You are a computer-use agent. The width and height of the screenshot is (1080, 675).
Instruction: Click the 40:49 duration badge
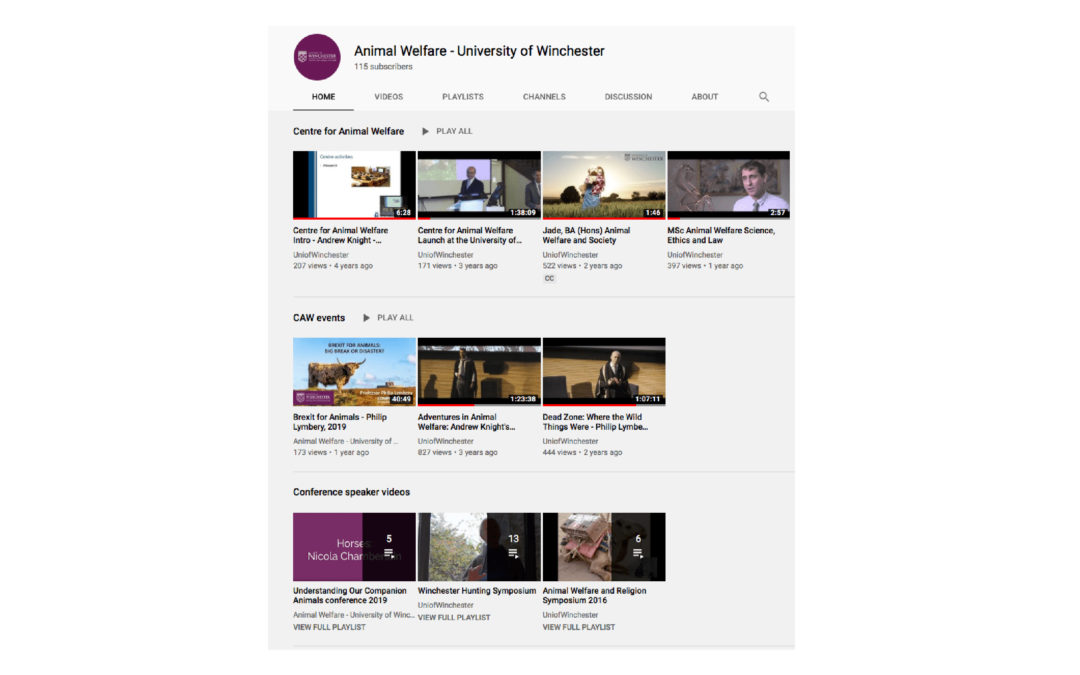401,399
